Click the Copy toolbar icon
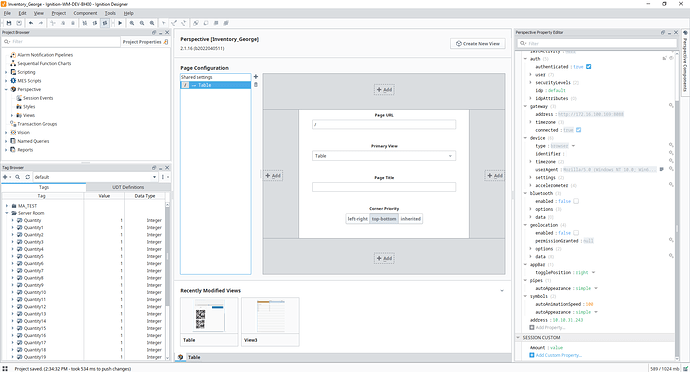 click(63, 23)
